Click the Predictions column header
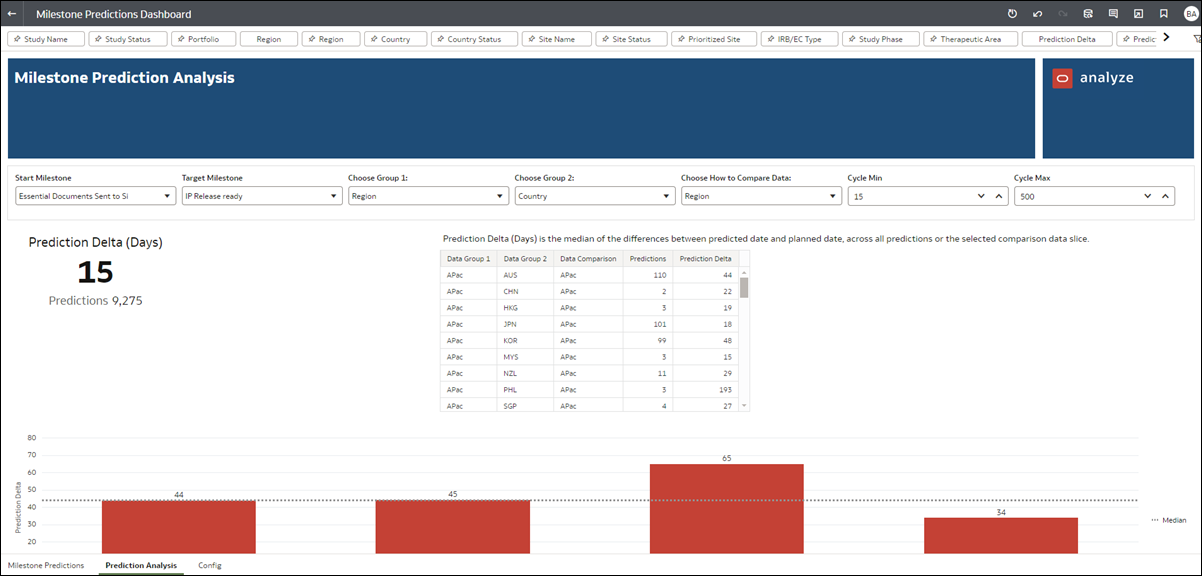Viewport: 1202px width, 576px height. (x=647, y=258)
